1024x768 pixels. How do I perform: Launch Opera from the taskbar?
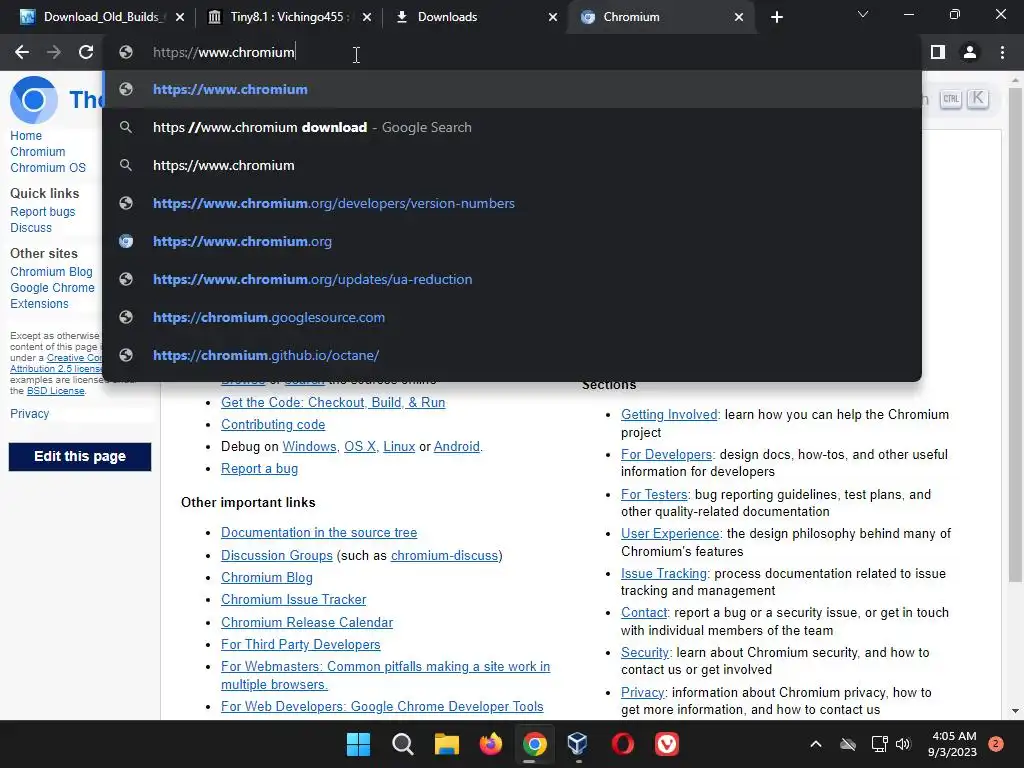(622, 744)
